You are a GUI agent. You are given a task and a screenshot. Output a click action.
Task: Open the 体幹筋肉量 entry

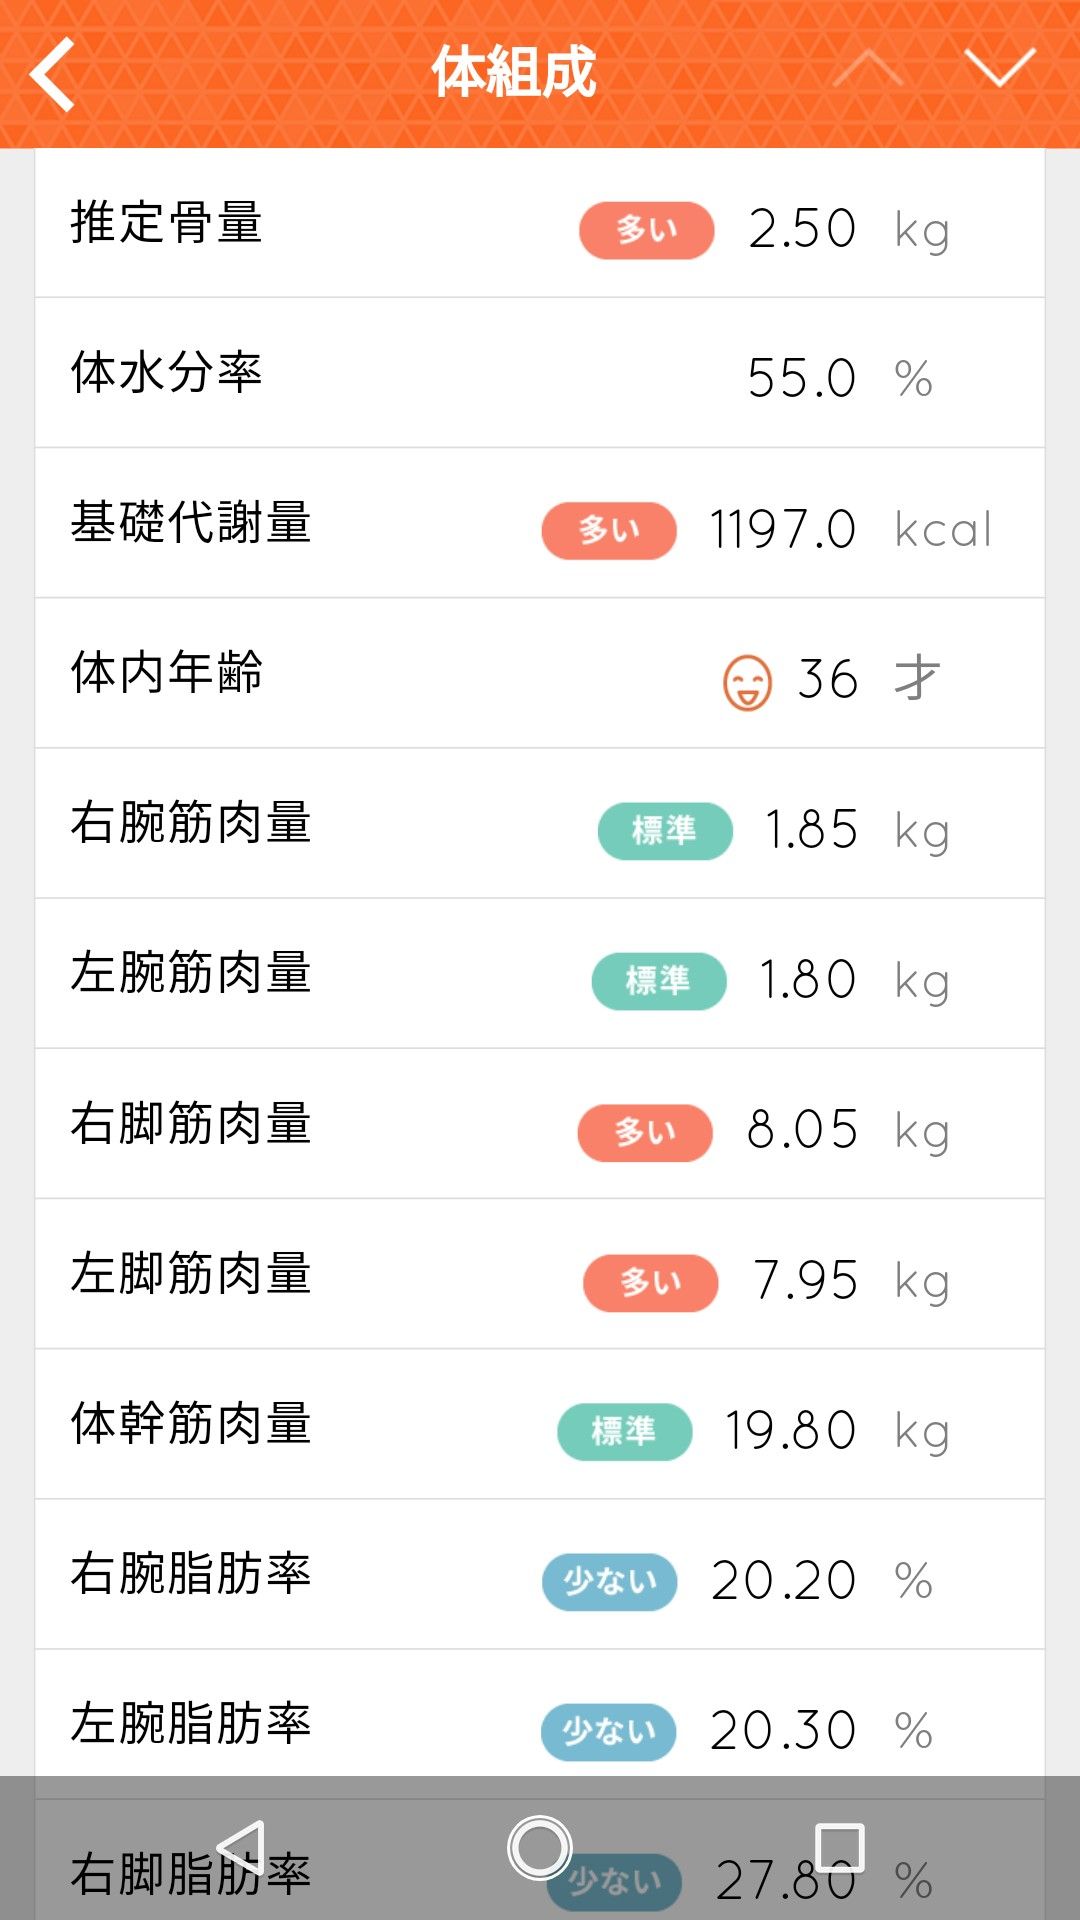click(540, 1424)
